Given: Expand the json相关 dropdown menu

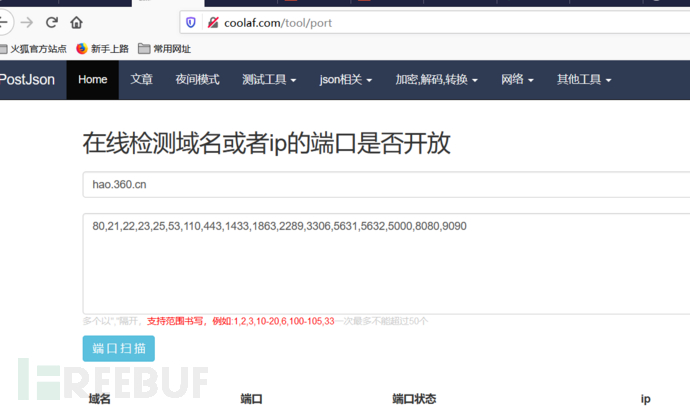Looking at the screenshot, I should click(x=345, y=80).
